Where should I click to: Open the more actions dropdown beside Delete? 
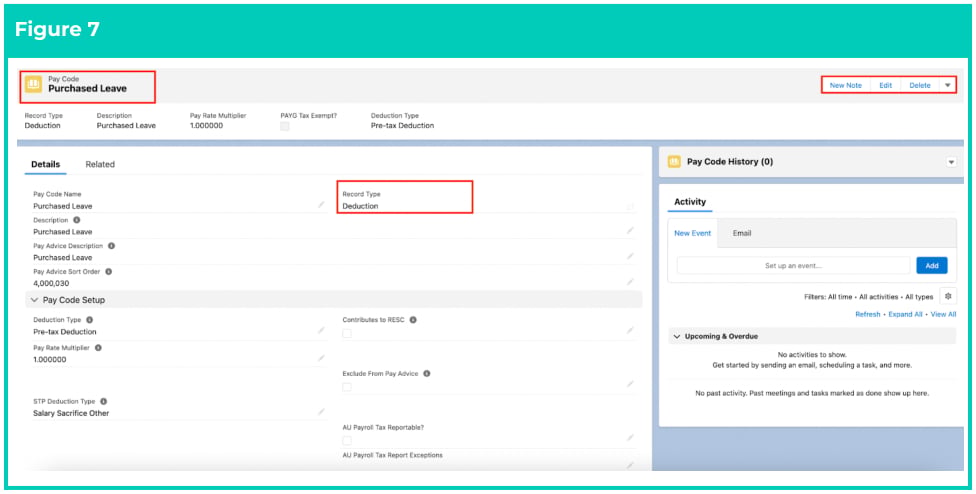[947, 85]
